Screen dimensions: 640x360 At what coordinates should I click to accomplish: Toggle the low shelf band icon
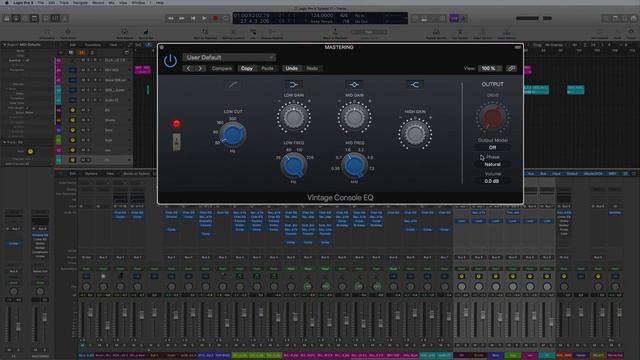(x=293, y=84)
